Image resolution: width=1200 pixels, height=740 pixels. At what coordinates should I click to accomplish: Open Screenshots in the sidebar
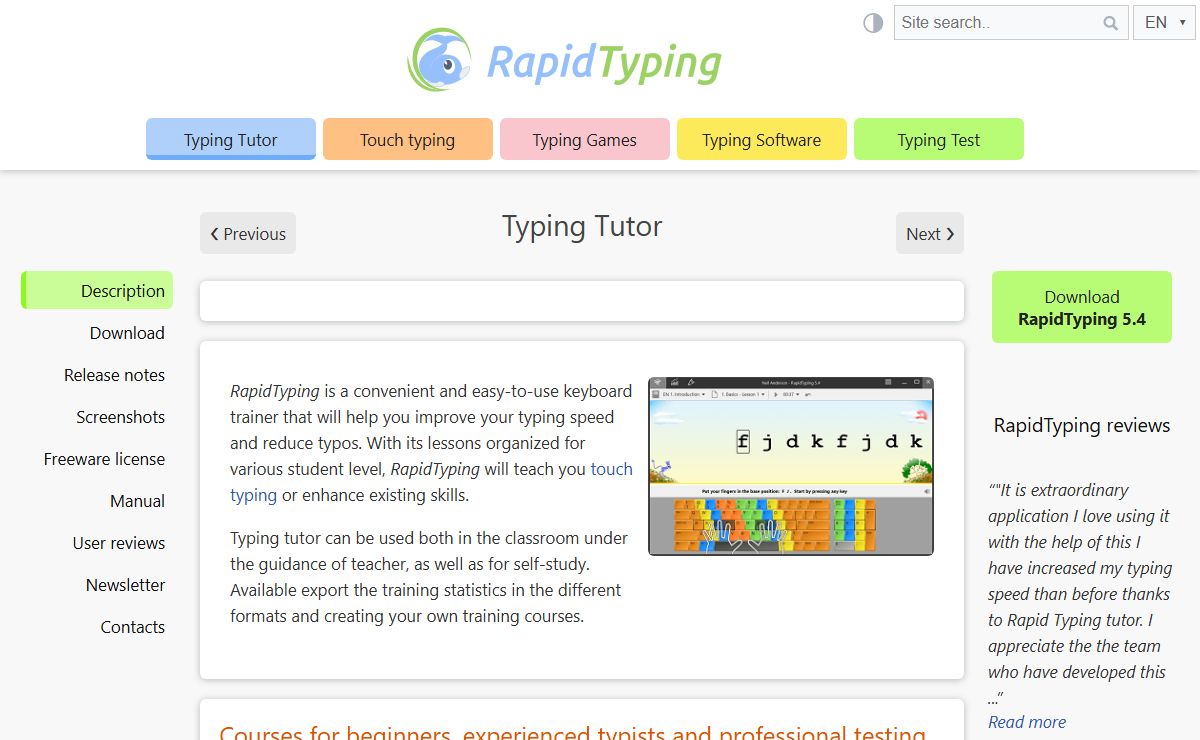pyautogui.click(x=120, y=417)
